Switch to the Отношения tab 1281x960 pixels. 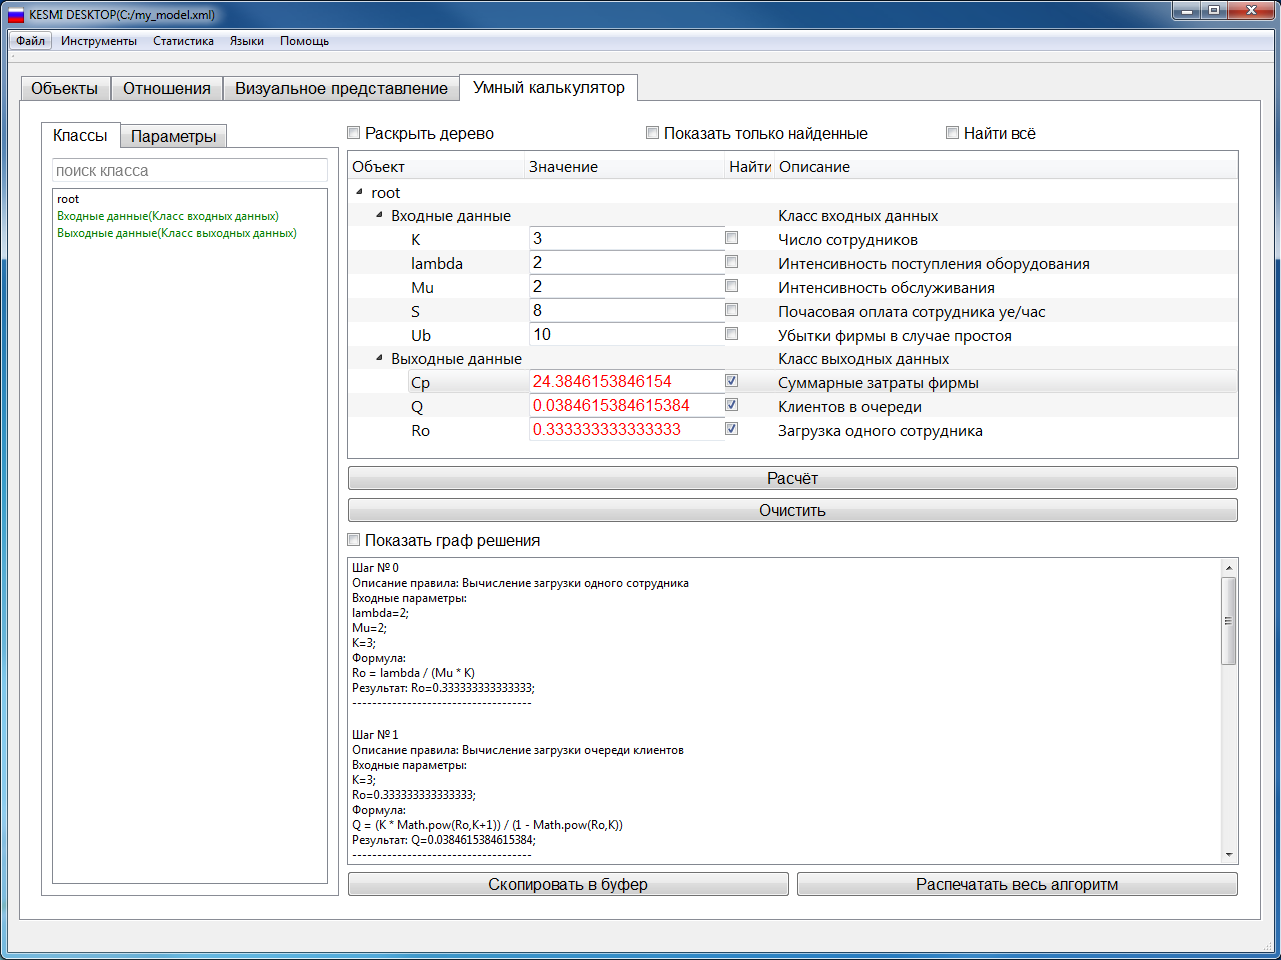pyautogui.click(x=167, y=88)
